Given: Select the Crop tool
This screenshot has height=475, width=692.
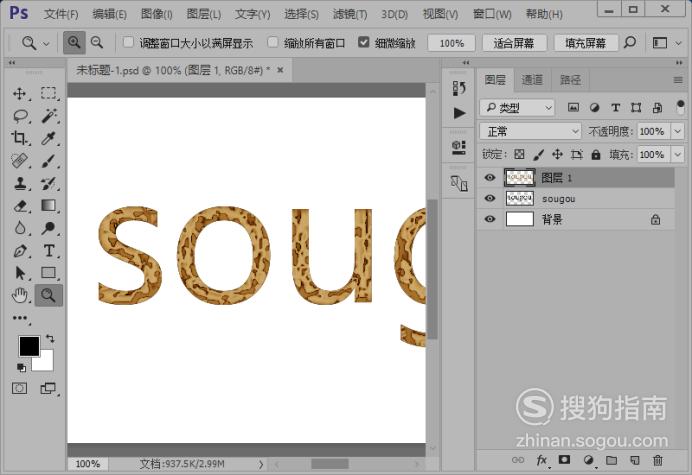Looking at the screenshot, I should point(19,138).
